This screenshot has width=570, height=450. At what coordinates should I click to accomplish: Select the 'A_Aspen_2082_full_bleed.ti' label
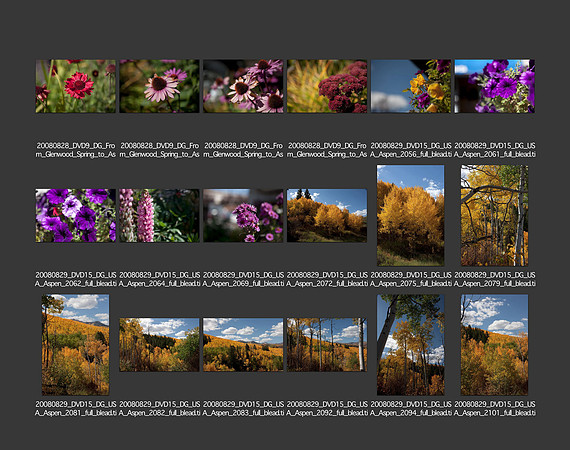tap(159, 413)
